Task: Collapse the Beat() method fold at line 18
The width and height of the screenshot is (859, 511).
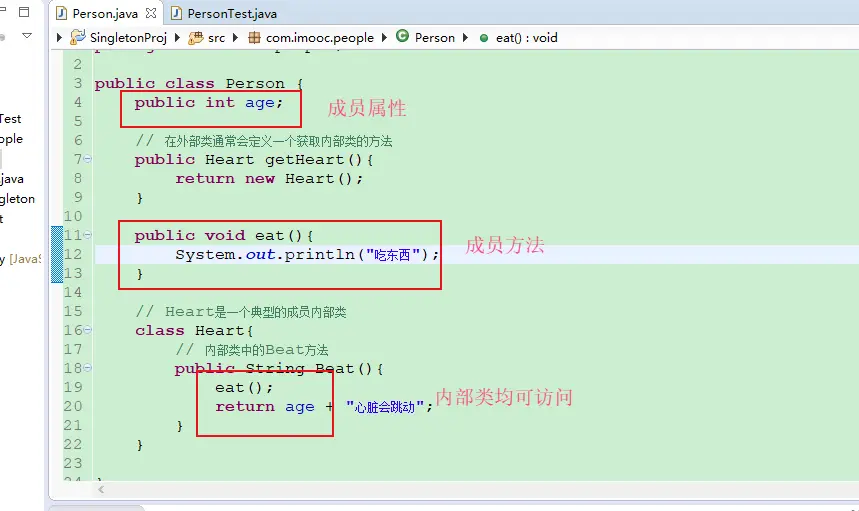Action: pos(88,368)
